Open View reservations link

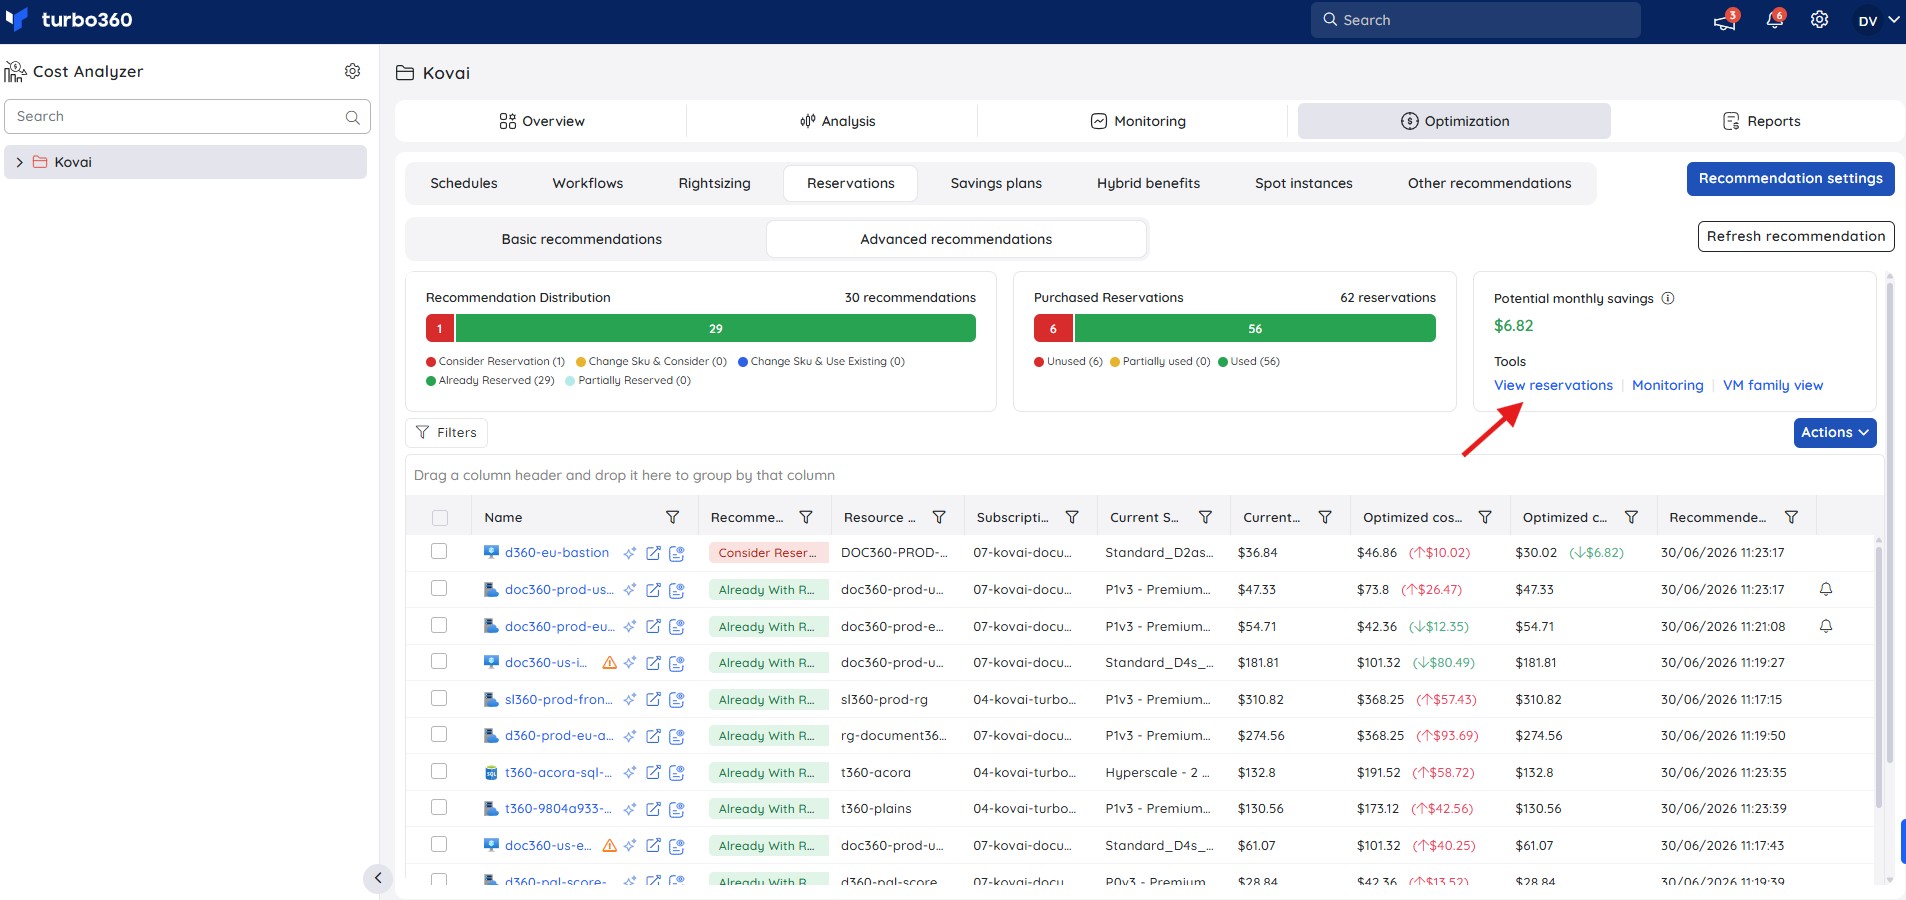(x=1553, y=385)
